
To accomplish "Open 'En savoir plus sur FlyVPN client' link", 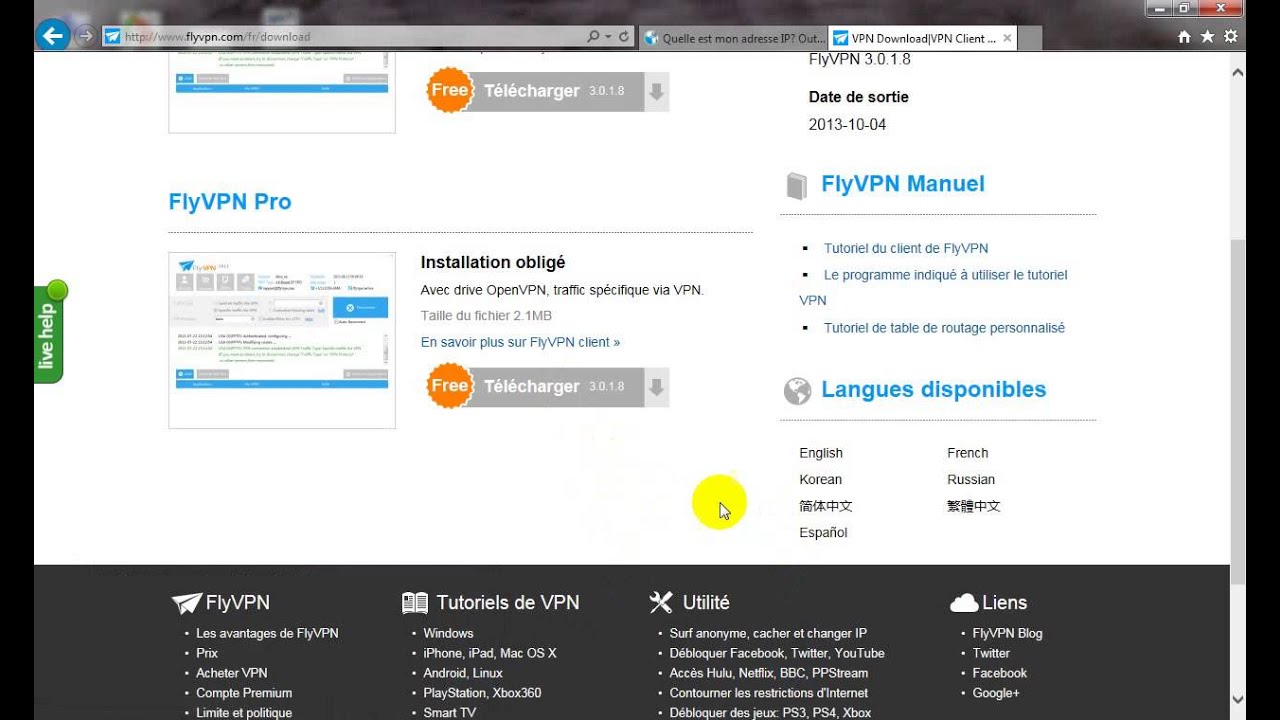I will (520, 342).
